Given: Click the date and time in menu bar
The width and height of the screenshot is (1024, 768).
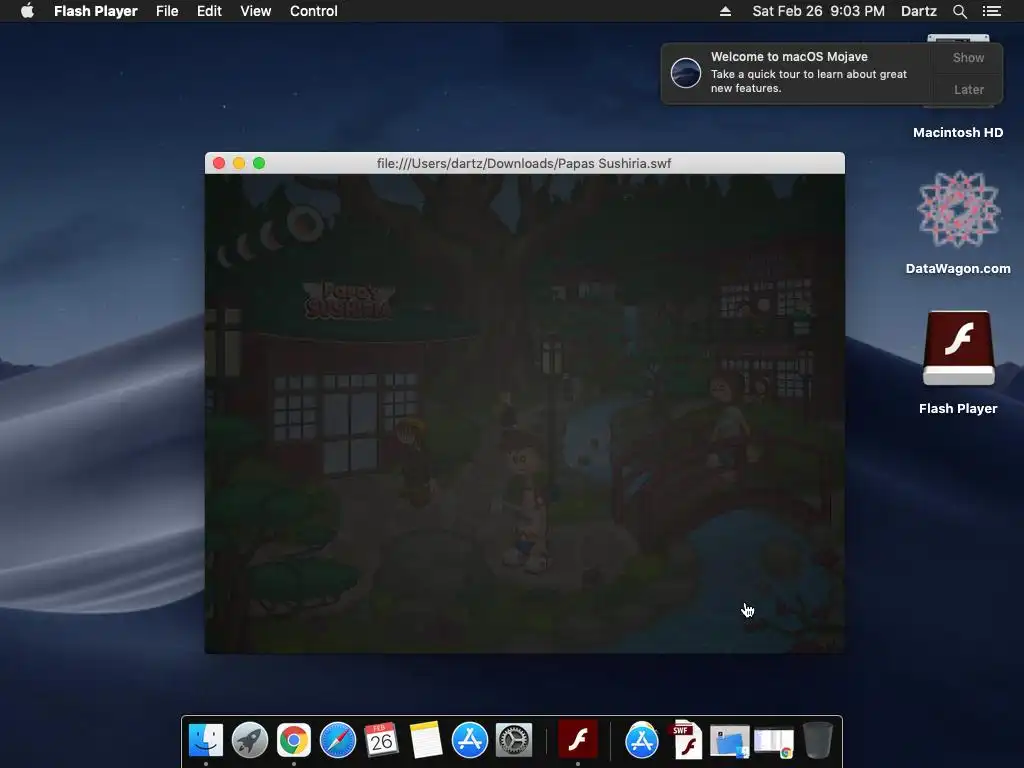Looking at the screenshot, I should [818, 11].
